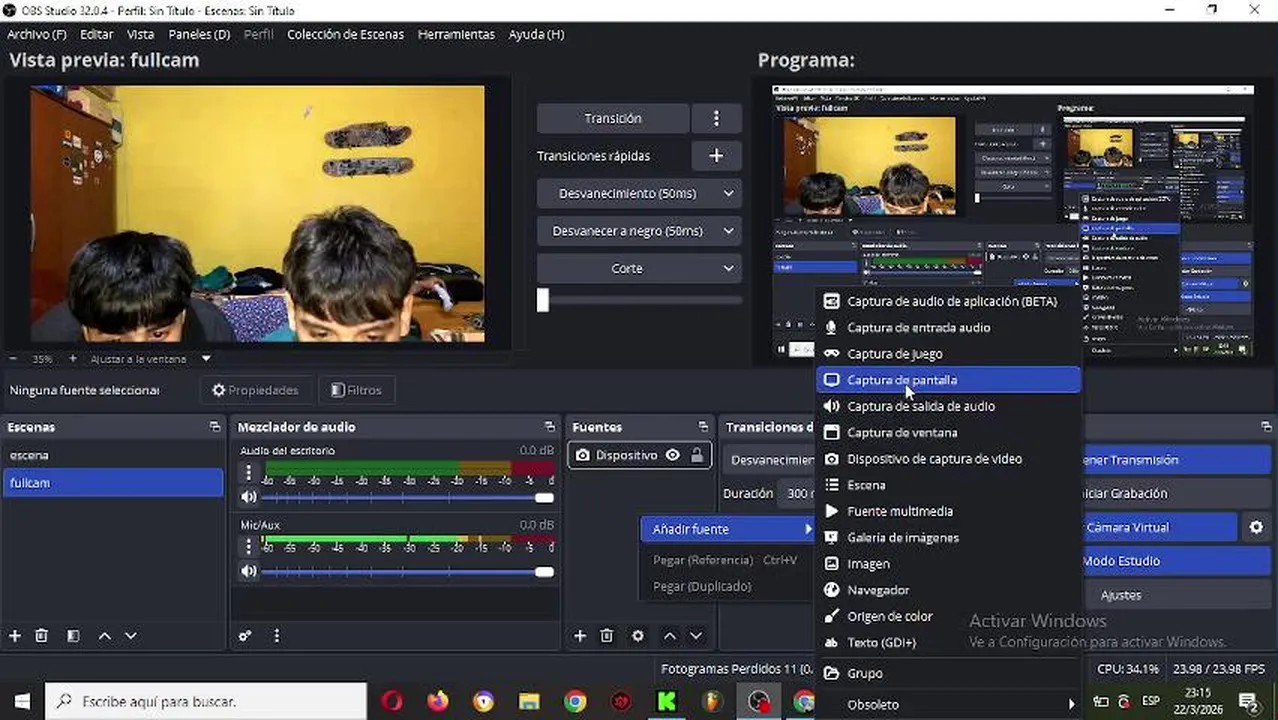Choose Captura de ventana source

click(x=949, y=433)
